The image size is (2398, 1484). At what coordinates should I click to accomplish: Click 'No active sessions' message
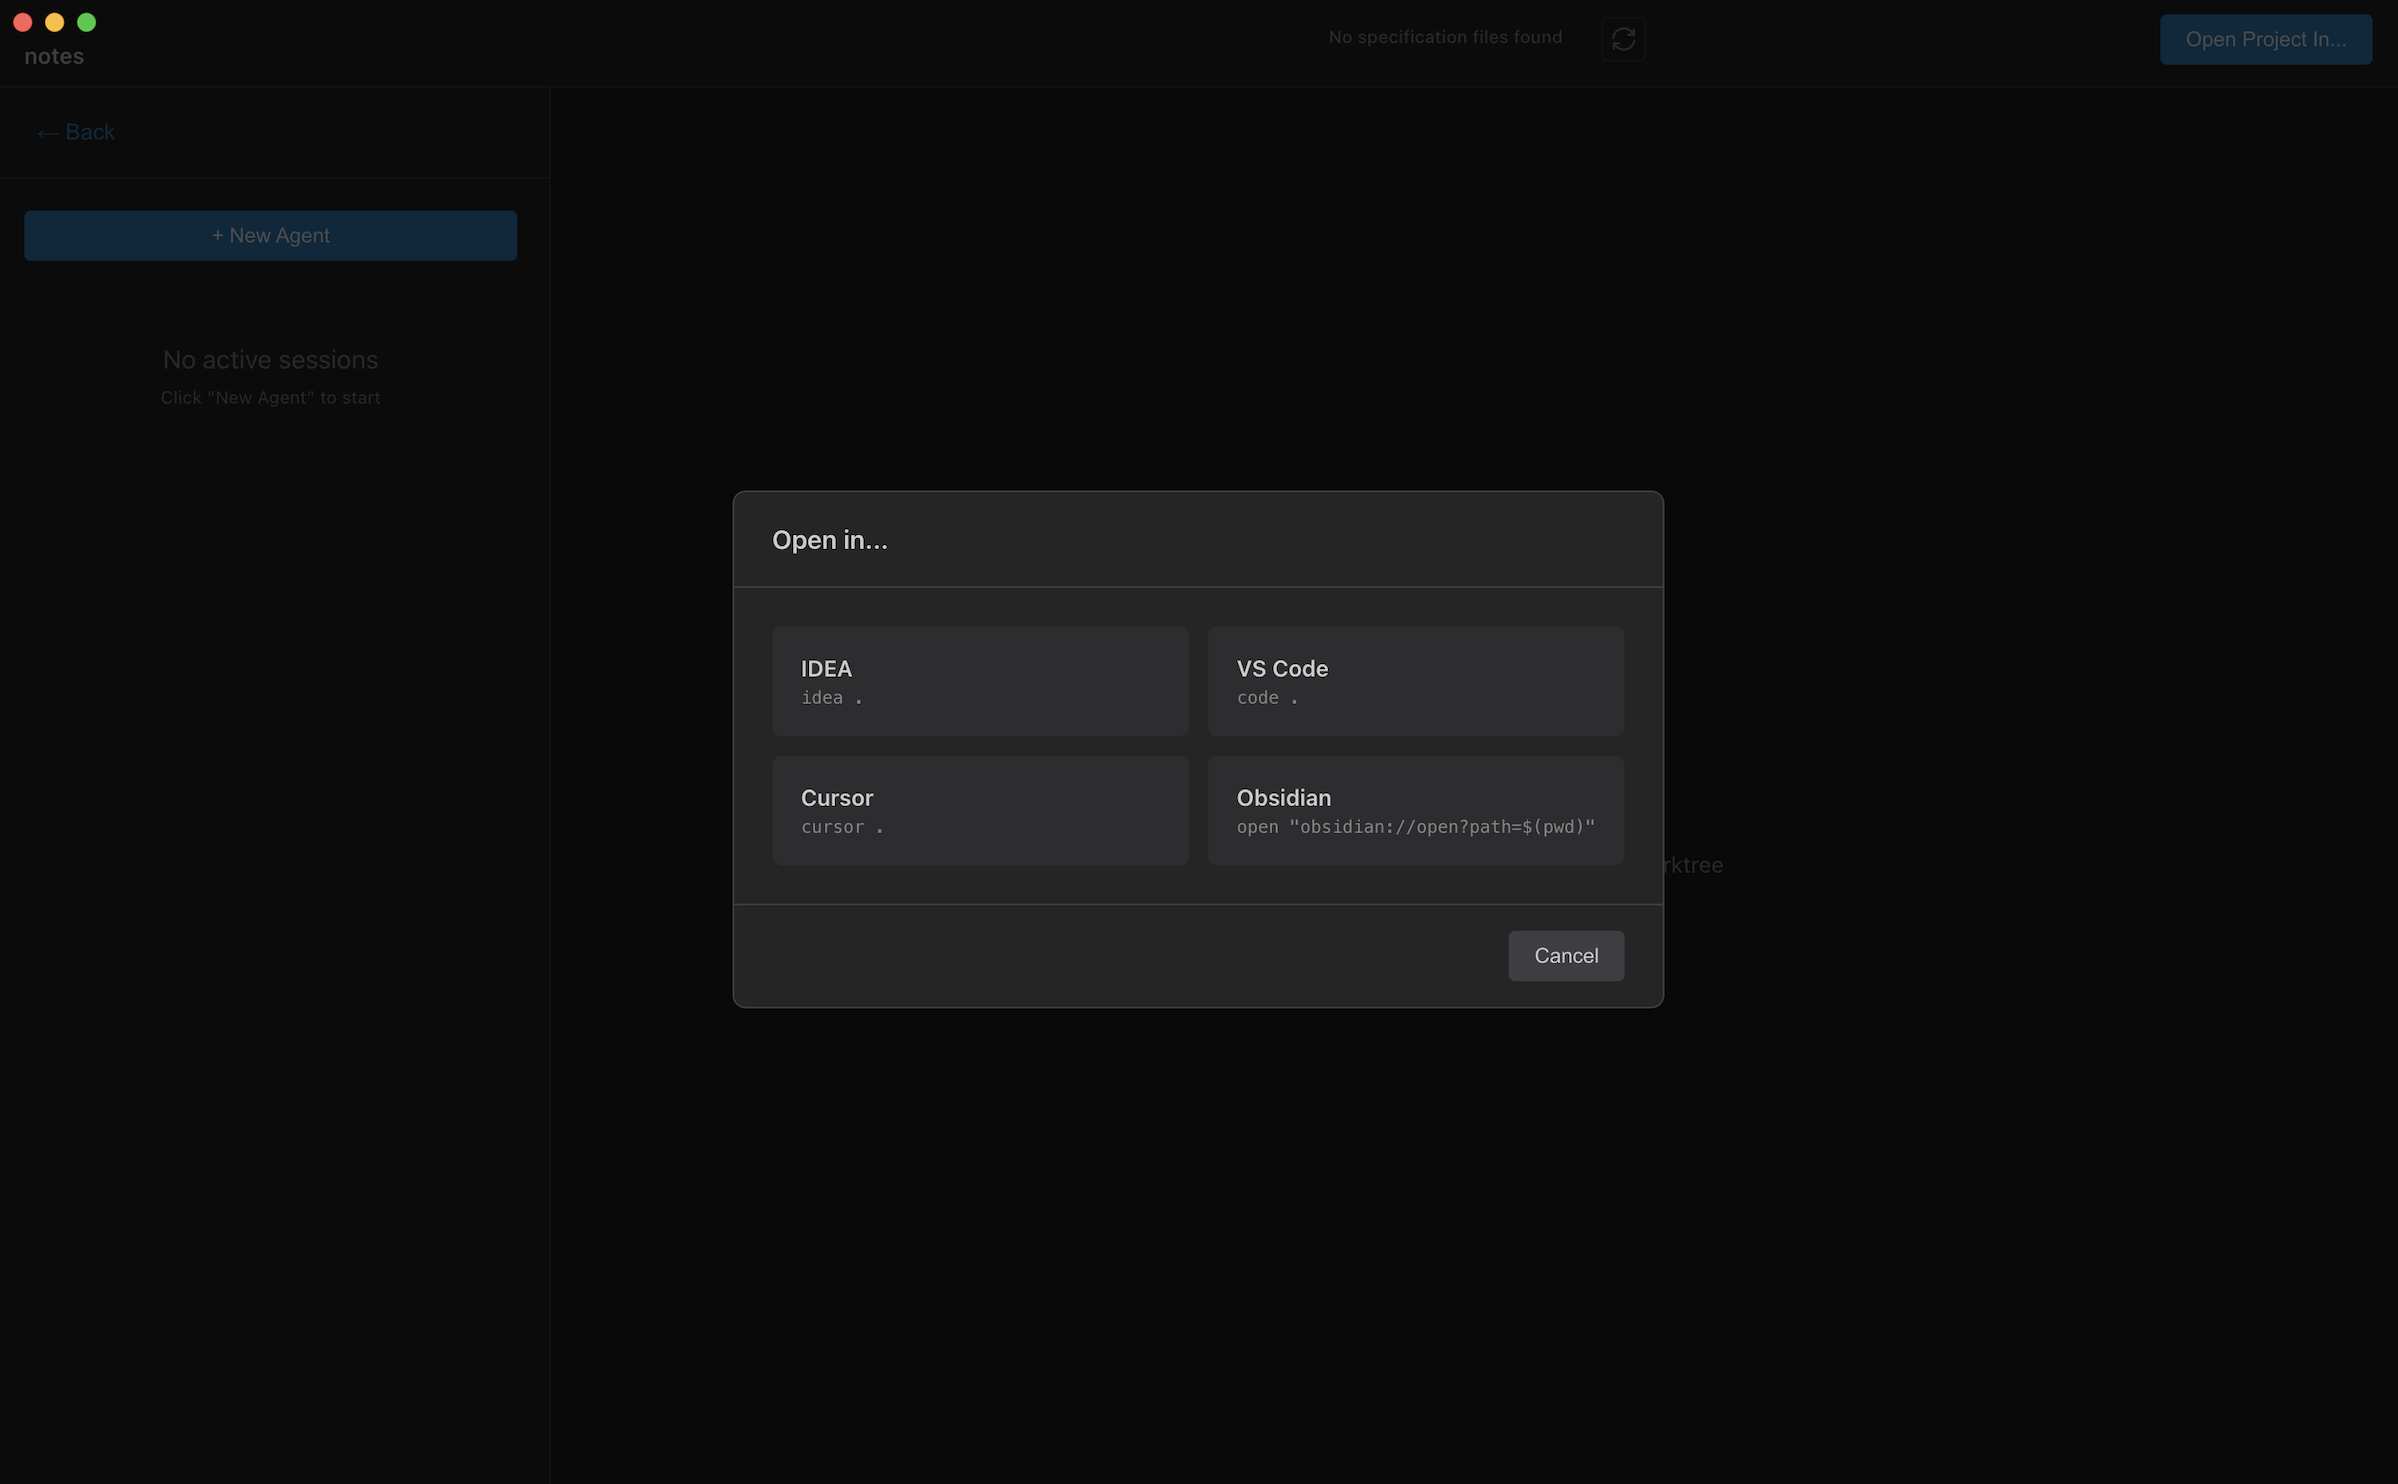pyautogui.click(x=270, y=360)
